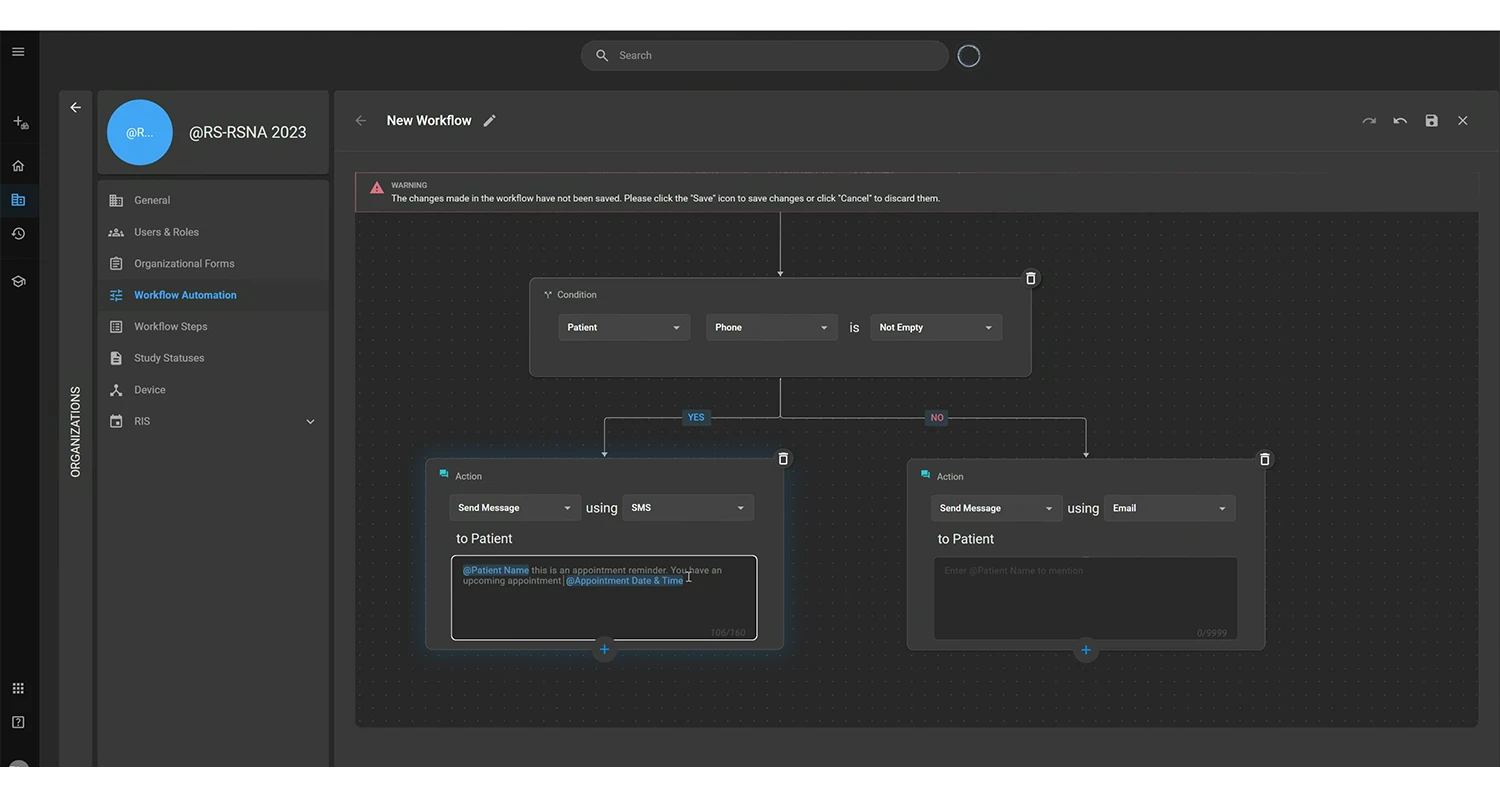Open the help question mark icon
This screenshot has width=1500, height=797.
18,721
